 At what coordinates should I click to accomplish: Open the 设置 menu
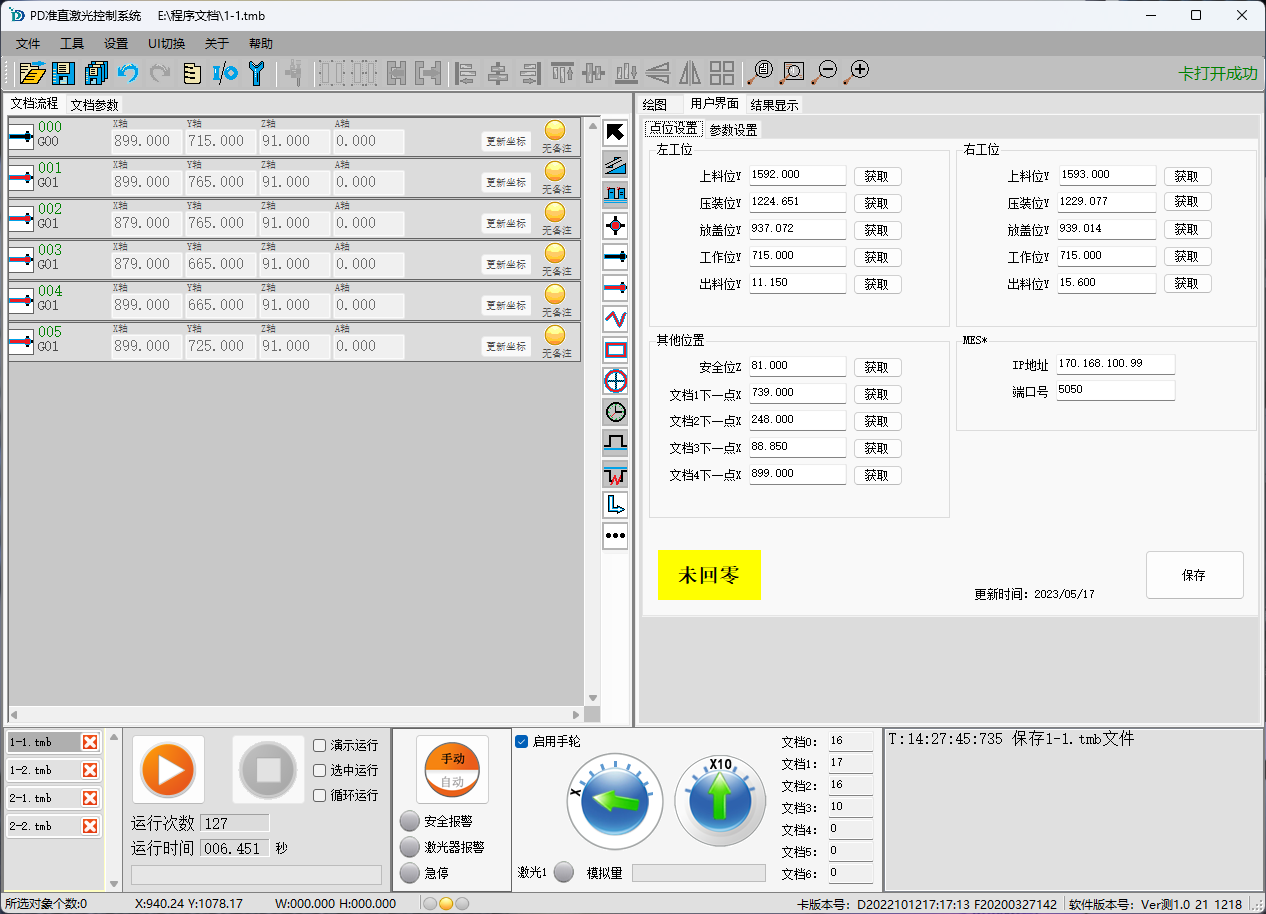[116, 44]
